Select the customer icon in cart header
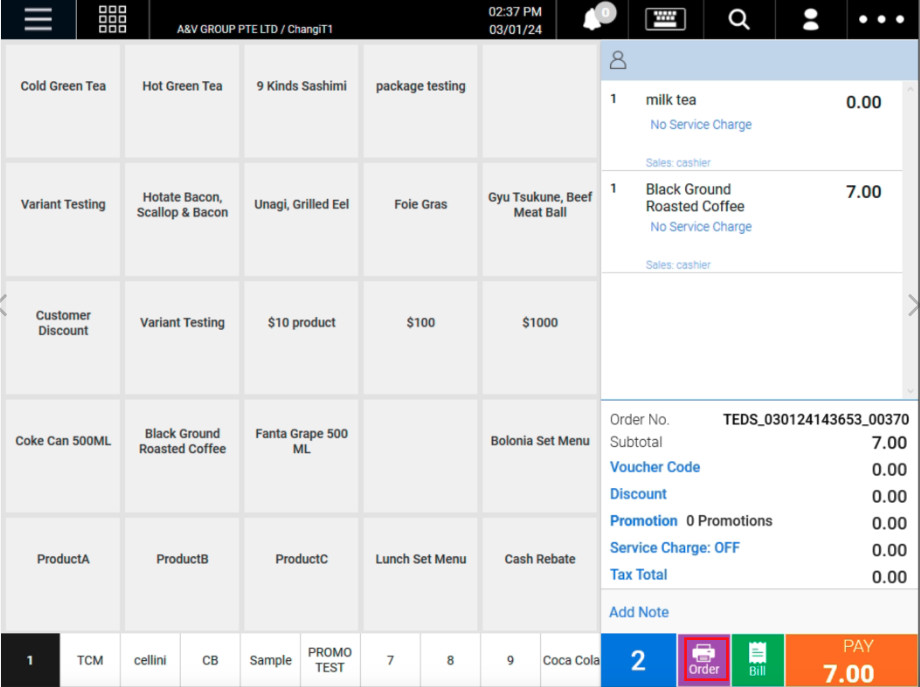The height and width of the screenshot is (687, 920). [618, 61]
